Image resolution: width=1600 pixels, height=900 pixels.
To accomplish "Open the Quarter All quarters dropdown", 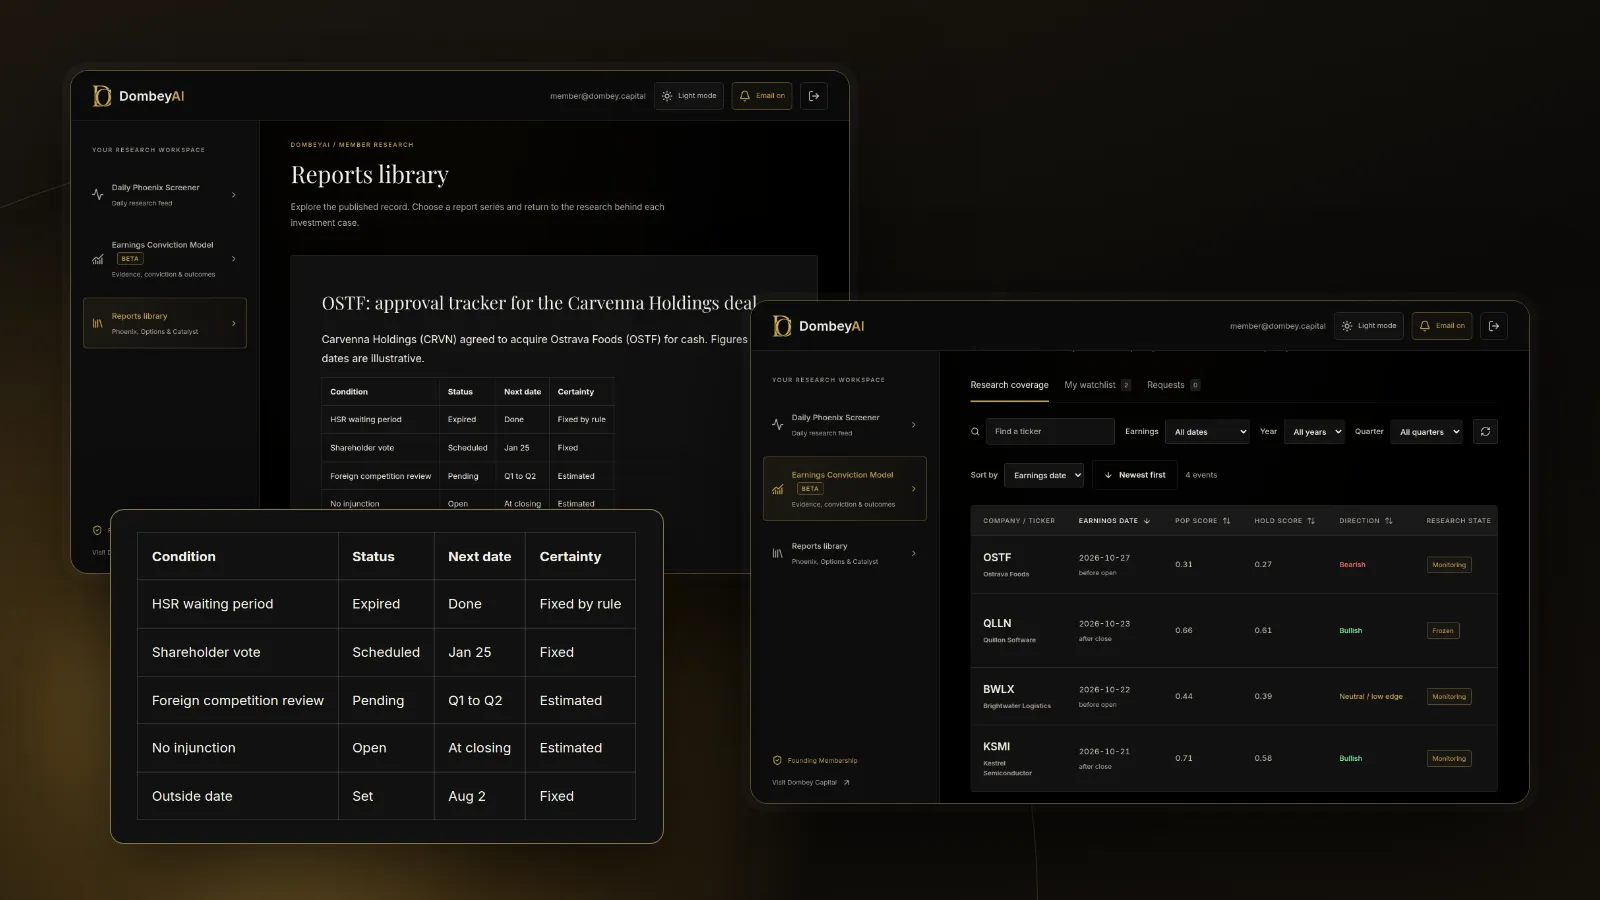I will pos(1427,432).
